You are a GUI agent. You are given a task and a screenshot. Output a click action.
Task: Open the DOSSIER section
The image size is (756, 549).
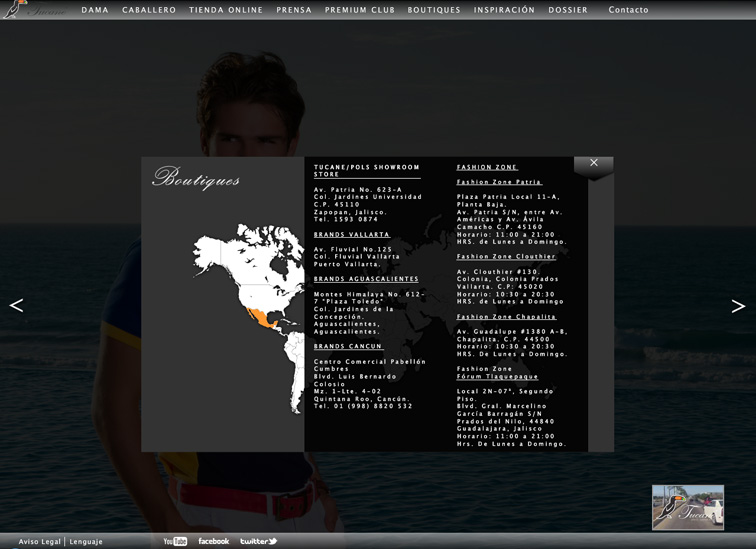568,10
